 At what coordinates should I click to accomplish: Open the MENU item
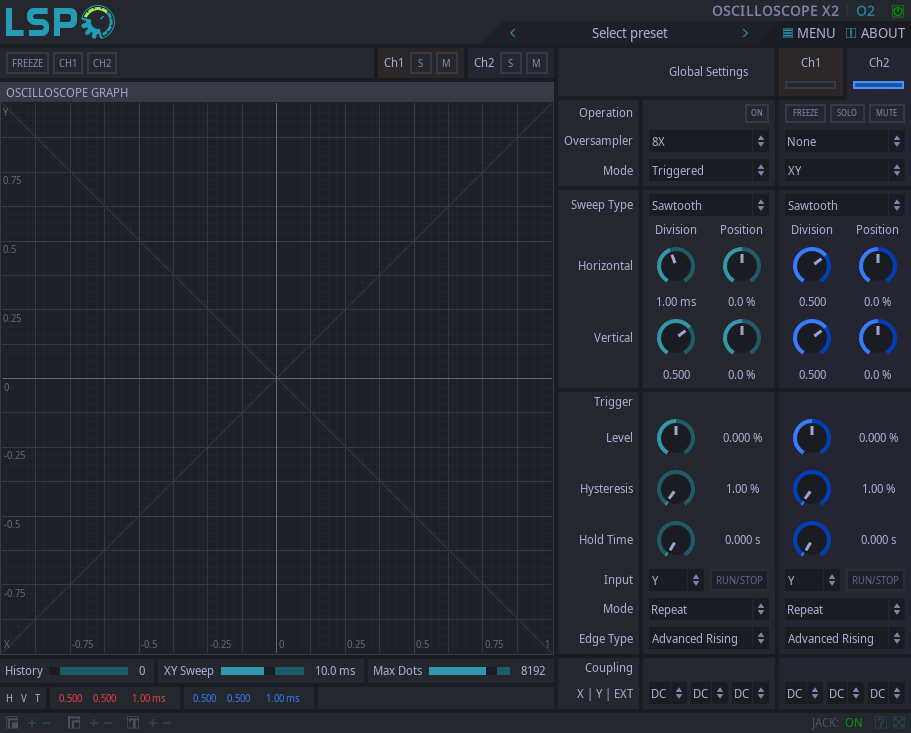tap(808, 33)
